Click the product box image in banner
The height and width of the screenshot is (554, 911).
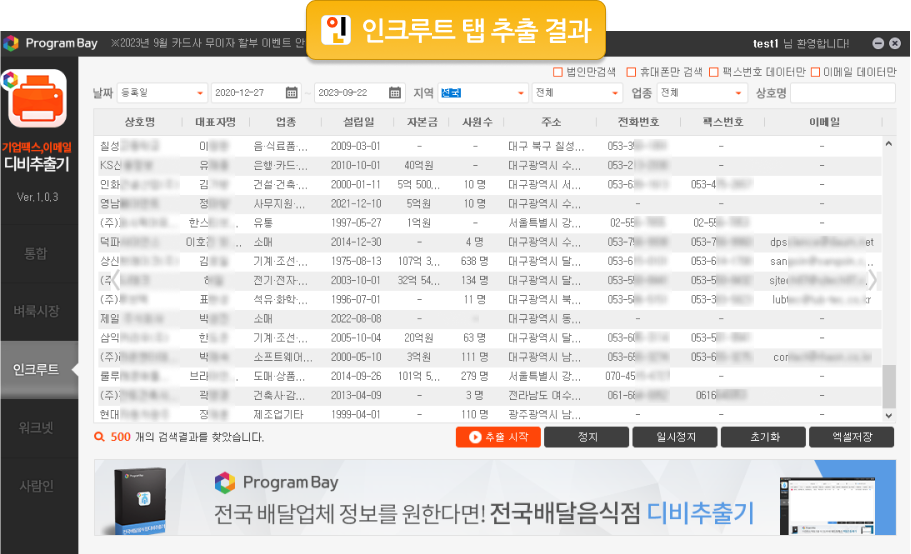(x=139, y=499)
